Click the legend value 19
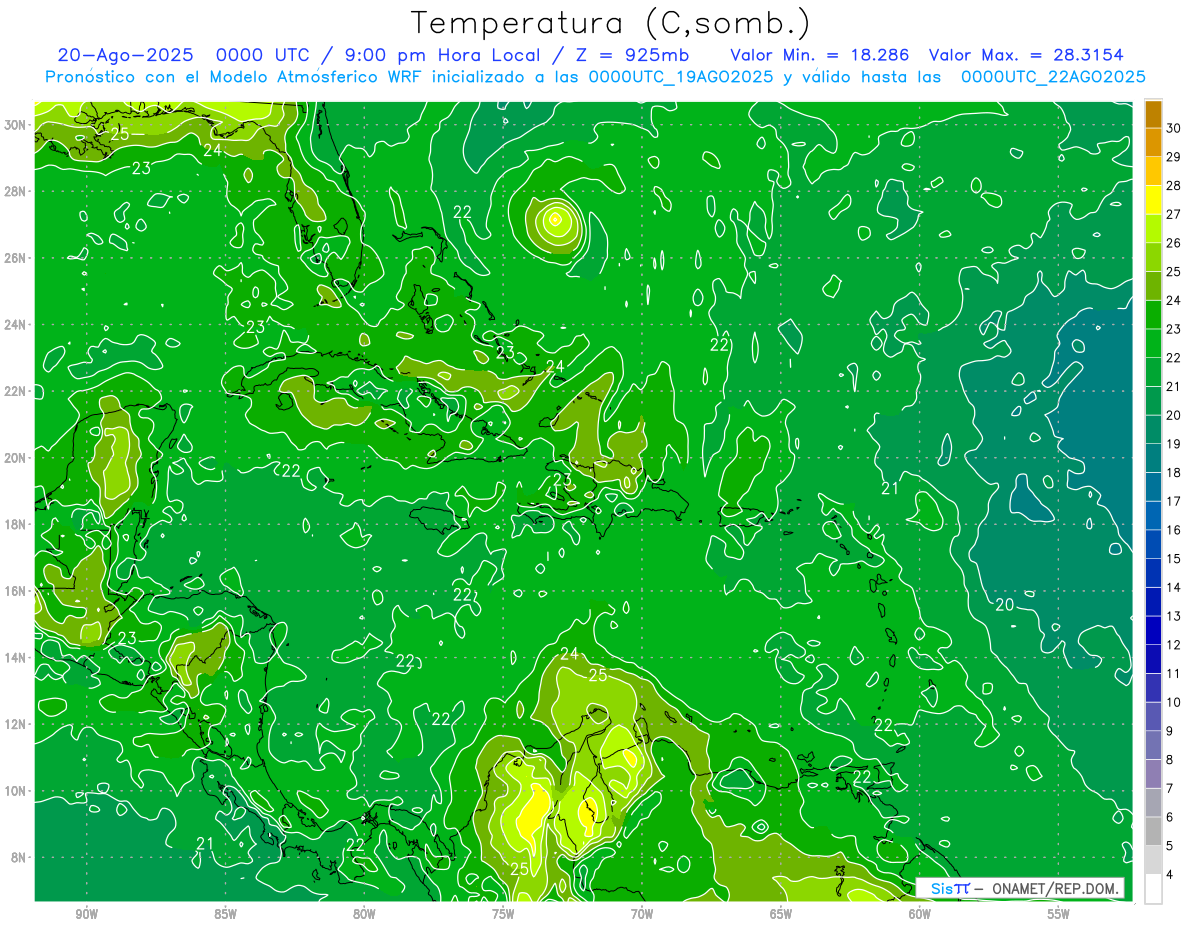Screen dimensions: 1200x927 [x=1173, y=444]
